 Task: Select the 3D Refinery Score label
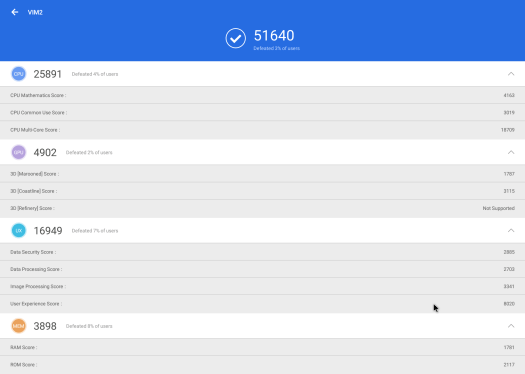point(32,208)
